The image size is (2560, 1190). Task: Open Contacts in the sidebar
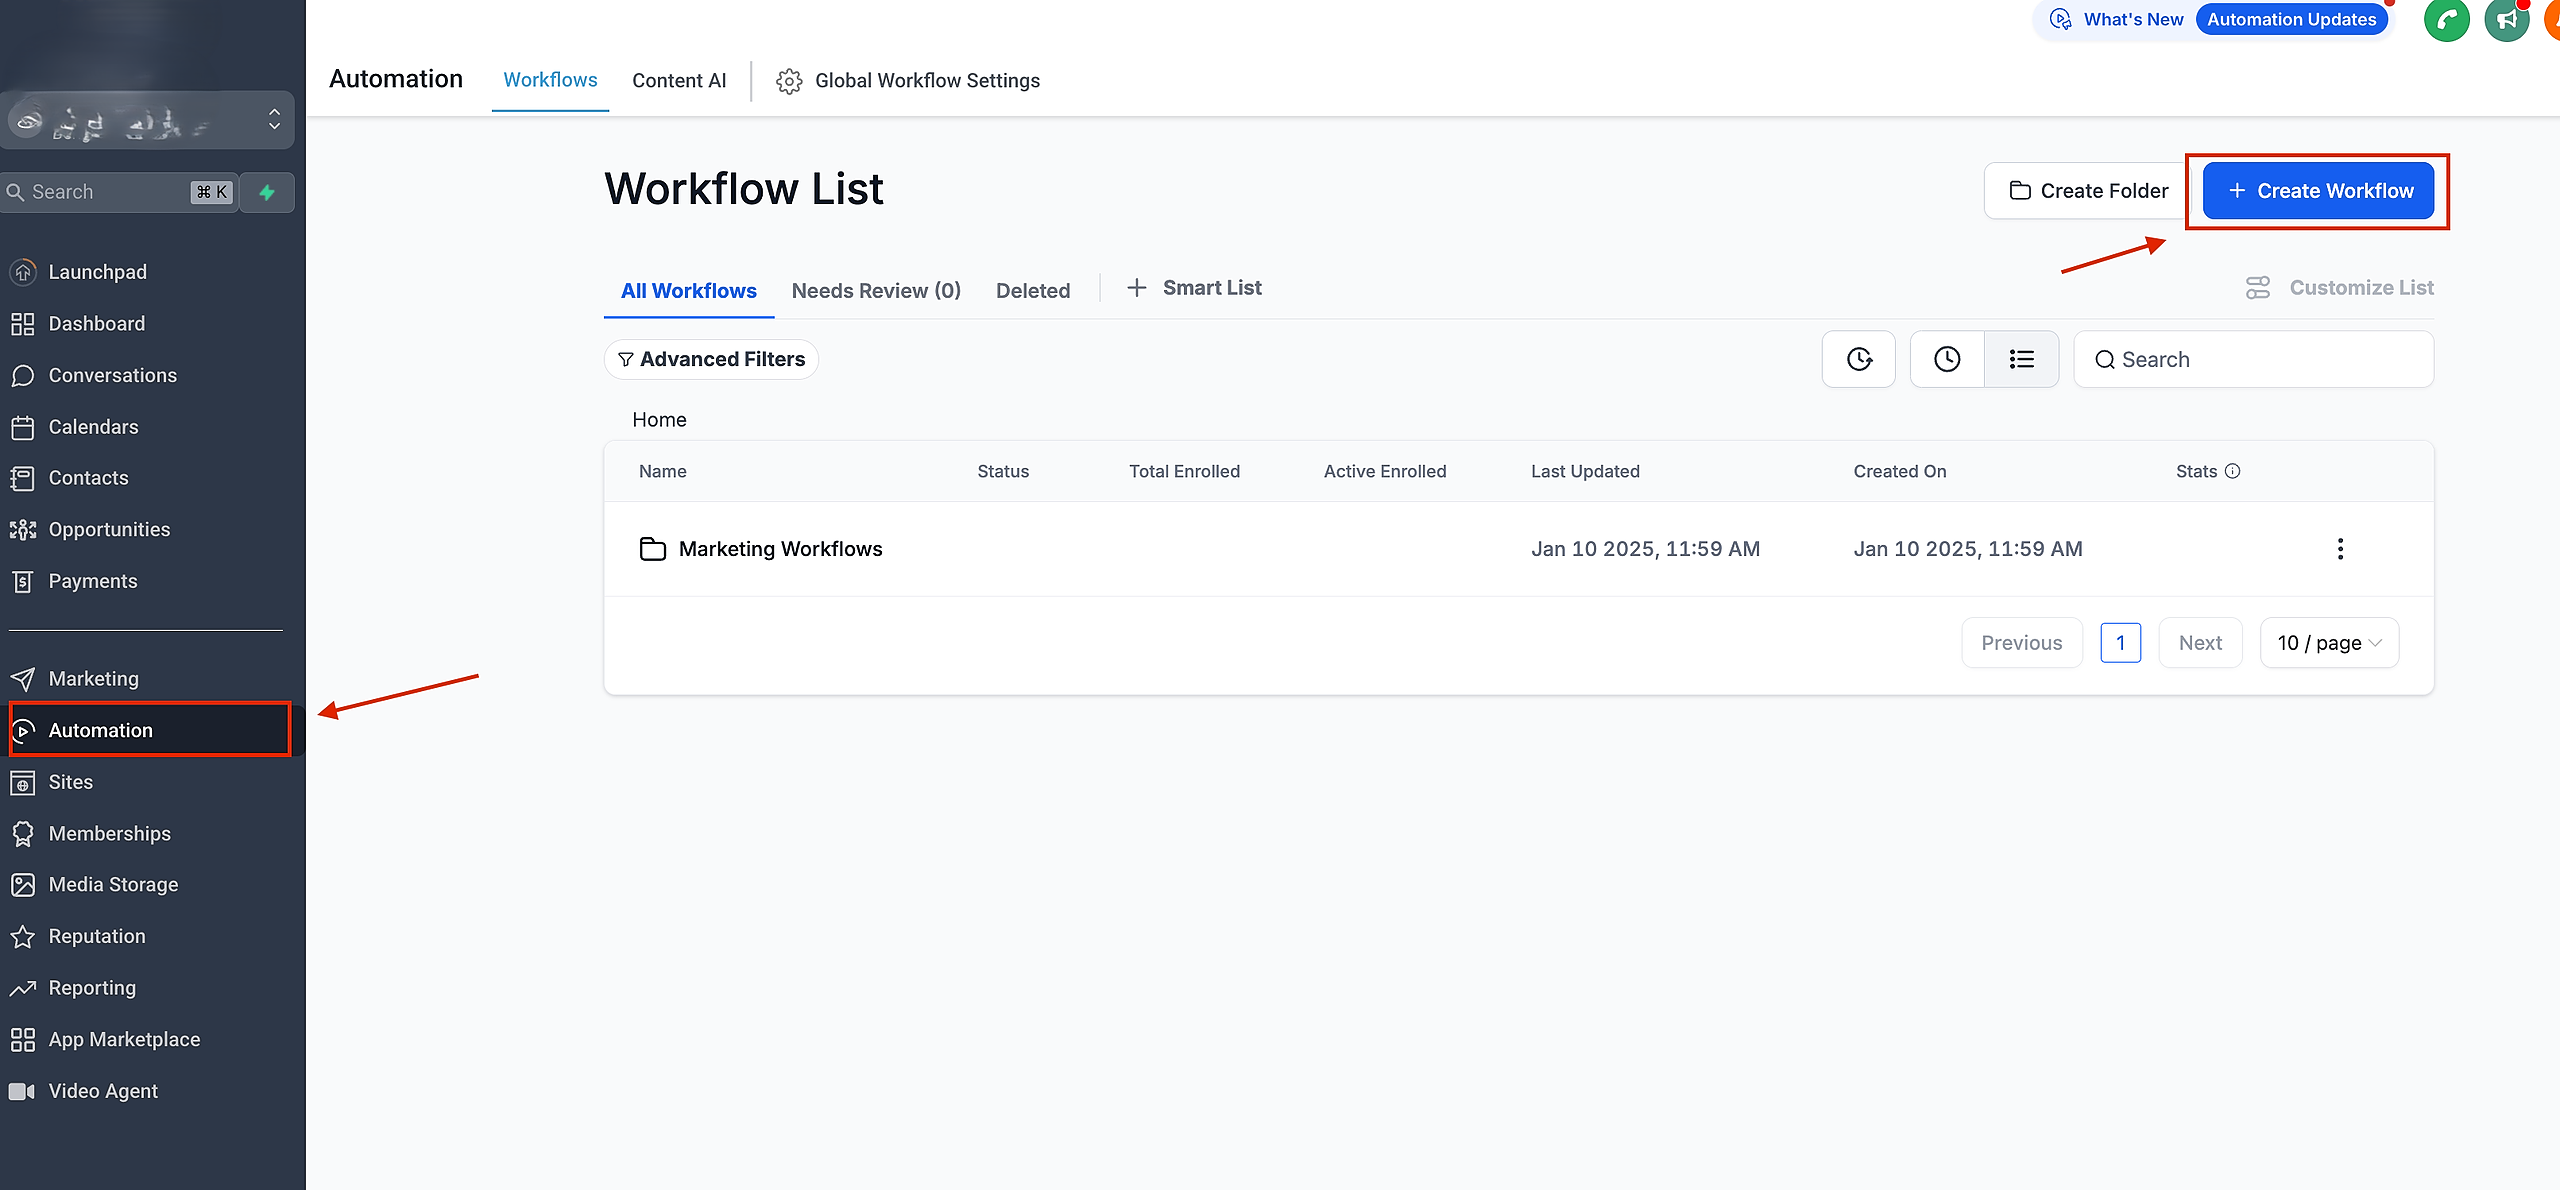(88, 478)
